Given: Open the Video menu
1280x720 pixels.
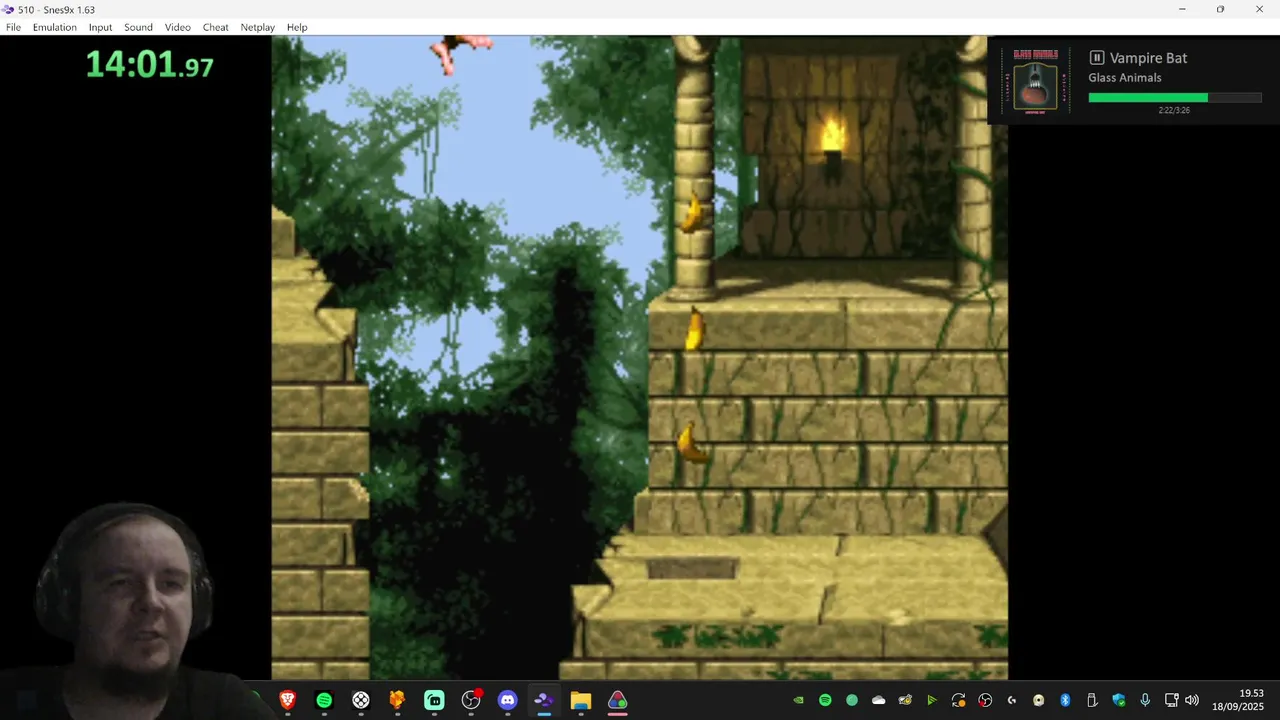Looking at the screenshot, I should click(178, 27).
